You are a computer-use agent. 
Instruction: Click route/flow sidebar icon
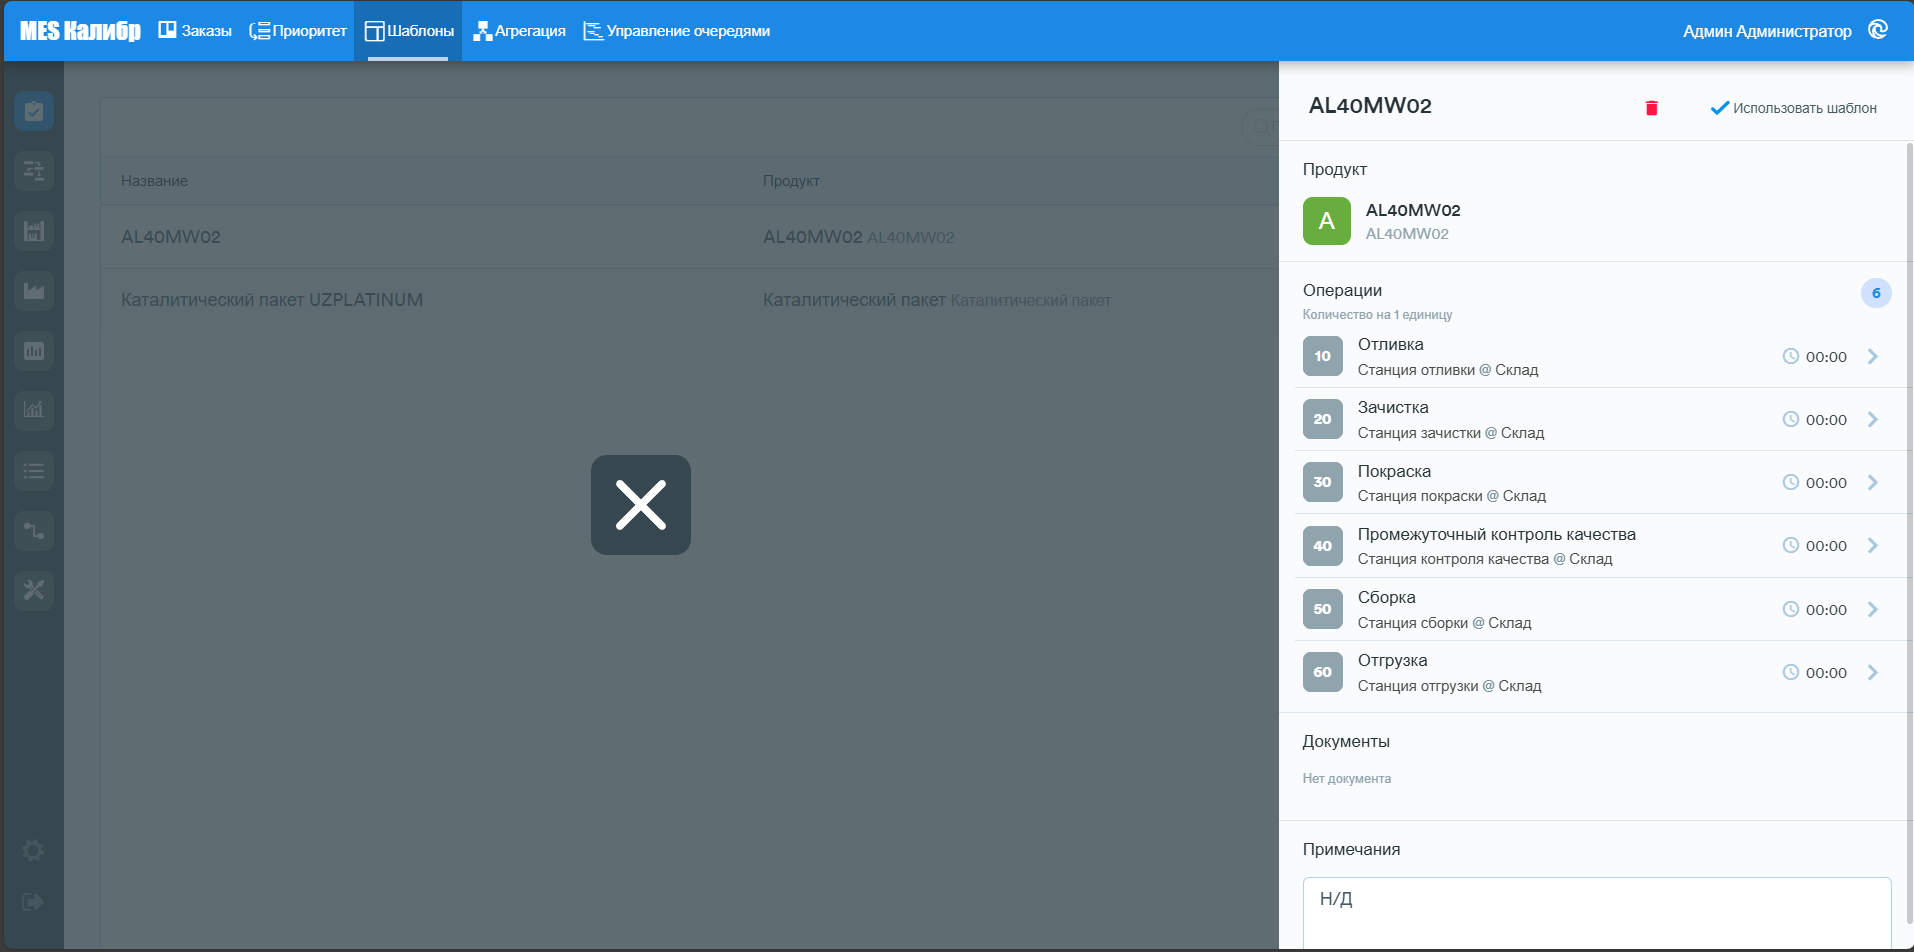(x=34, y=530)
